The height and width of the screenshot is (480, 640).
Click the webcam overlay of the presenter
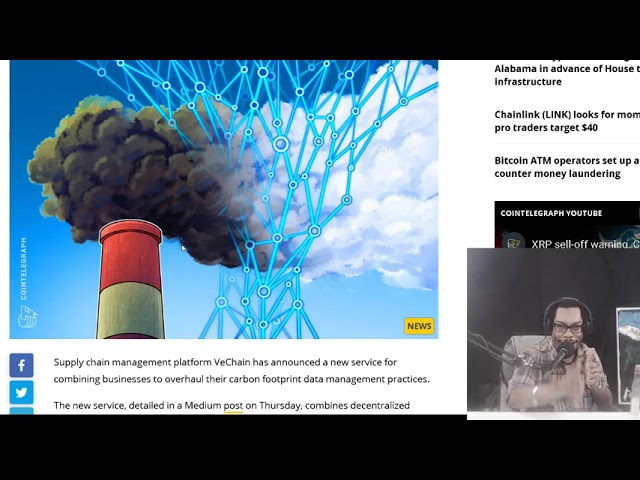[x=553, y=333]
